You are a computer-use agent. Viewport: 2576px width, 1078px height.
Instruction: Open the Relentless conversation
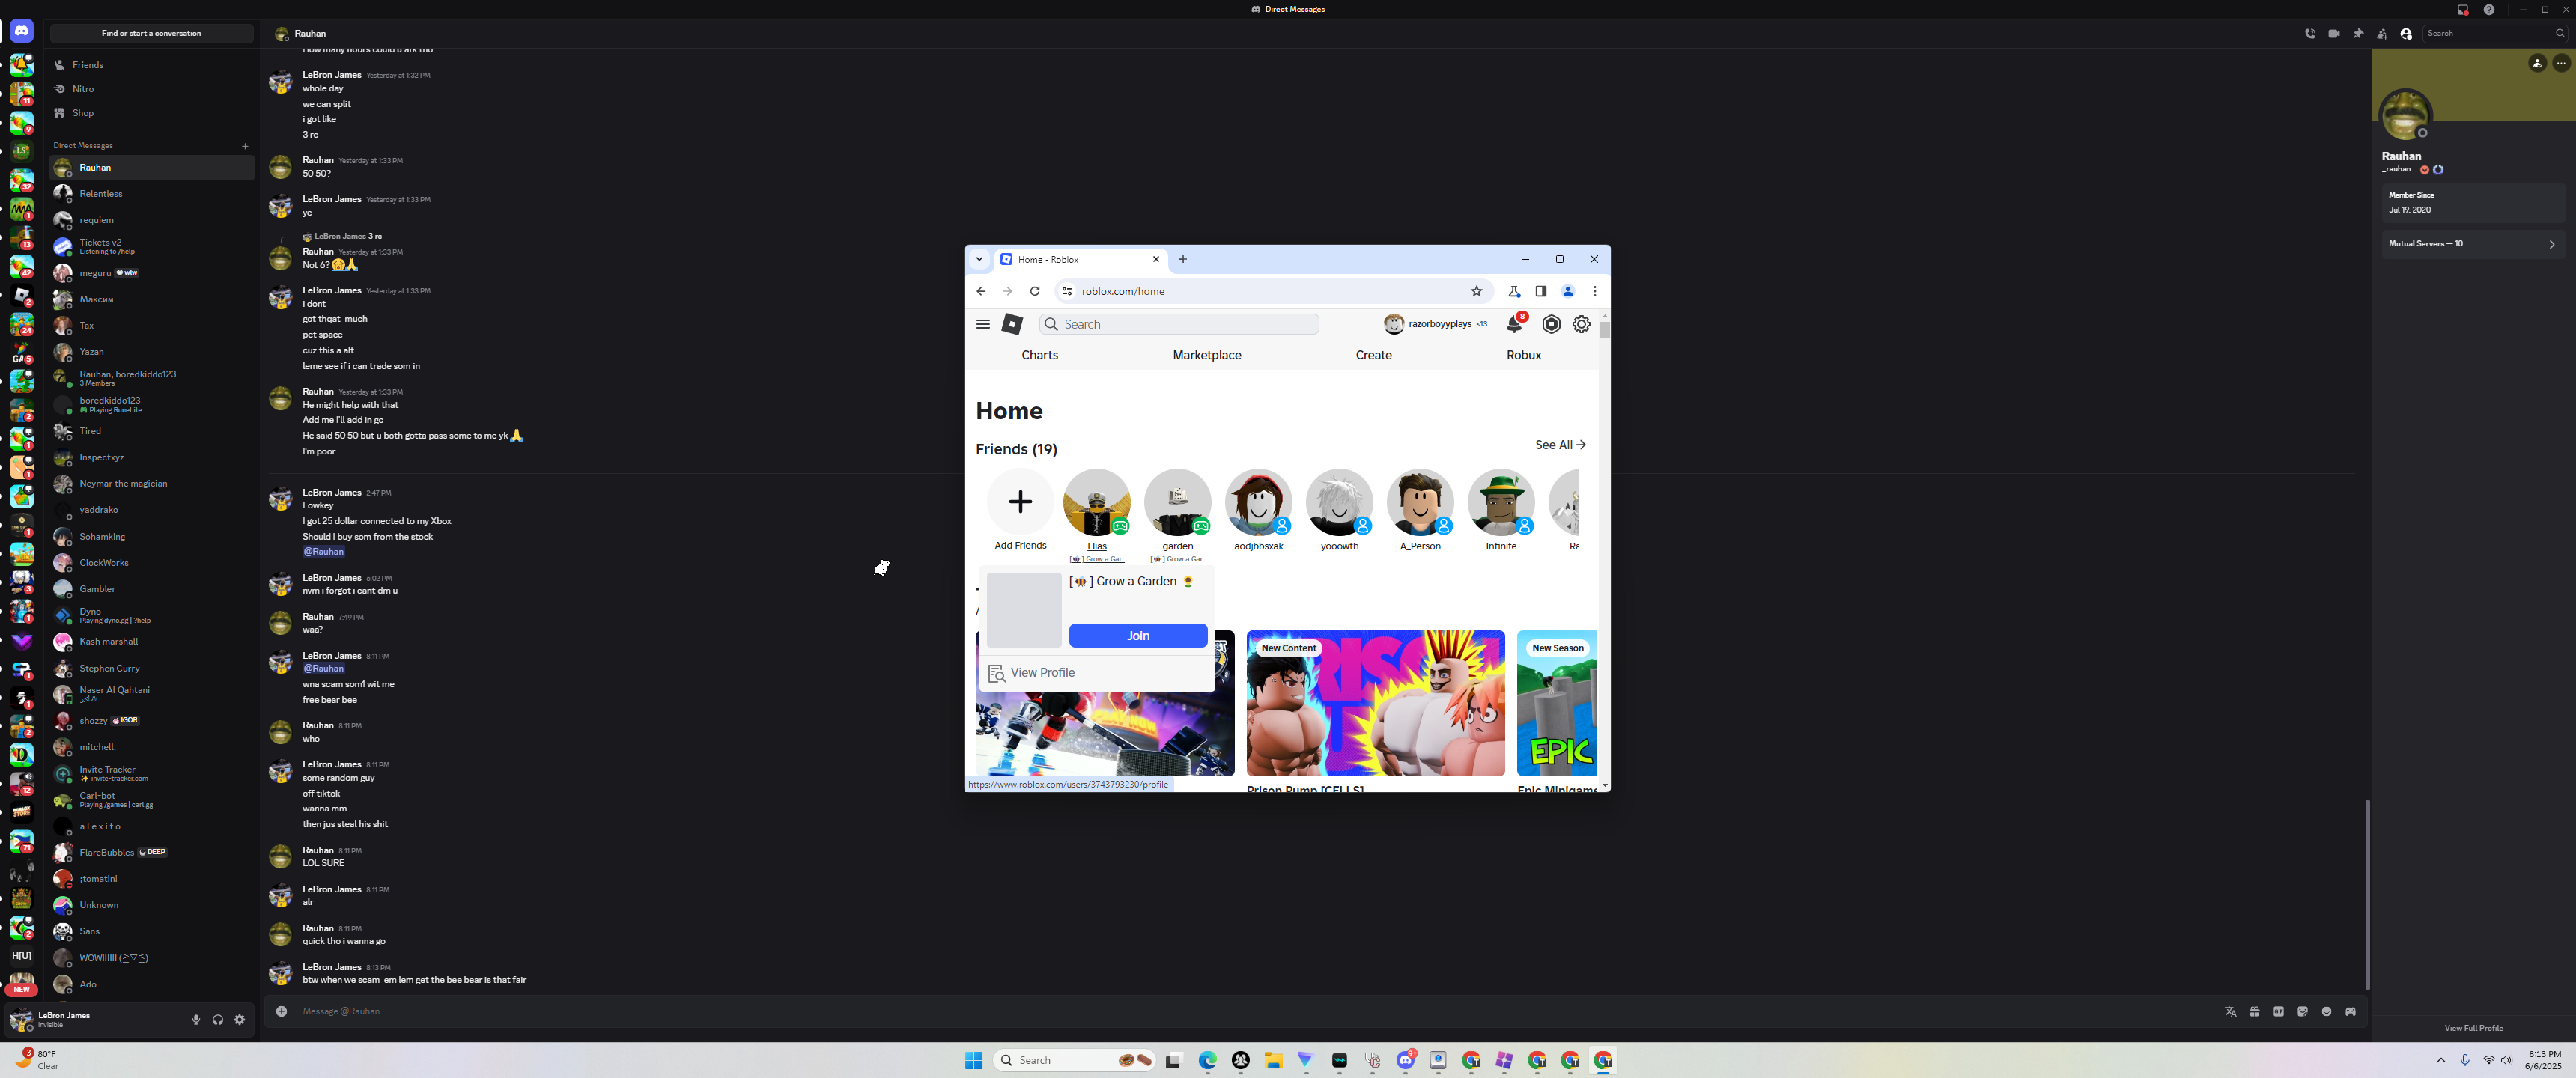click(x=152, y=194)
